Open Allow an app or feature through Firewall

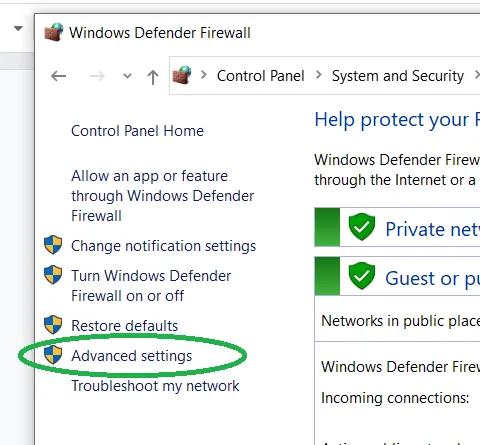point(163,196)
